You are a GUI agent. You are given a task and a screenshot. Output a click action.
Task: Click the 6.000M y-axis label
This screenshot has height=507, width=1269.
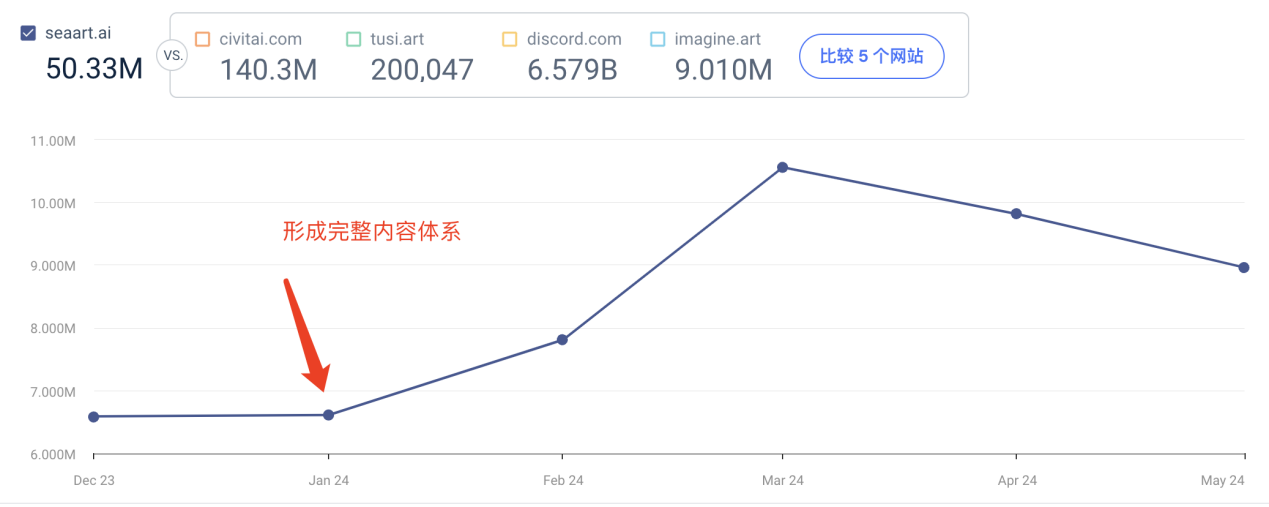(54, 455)
